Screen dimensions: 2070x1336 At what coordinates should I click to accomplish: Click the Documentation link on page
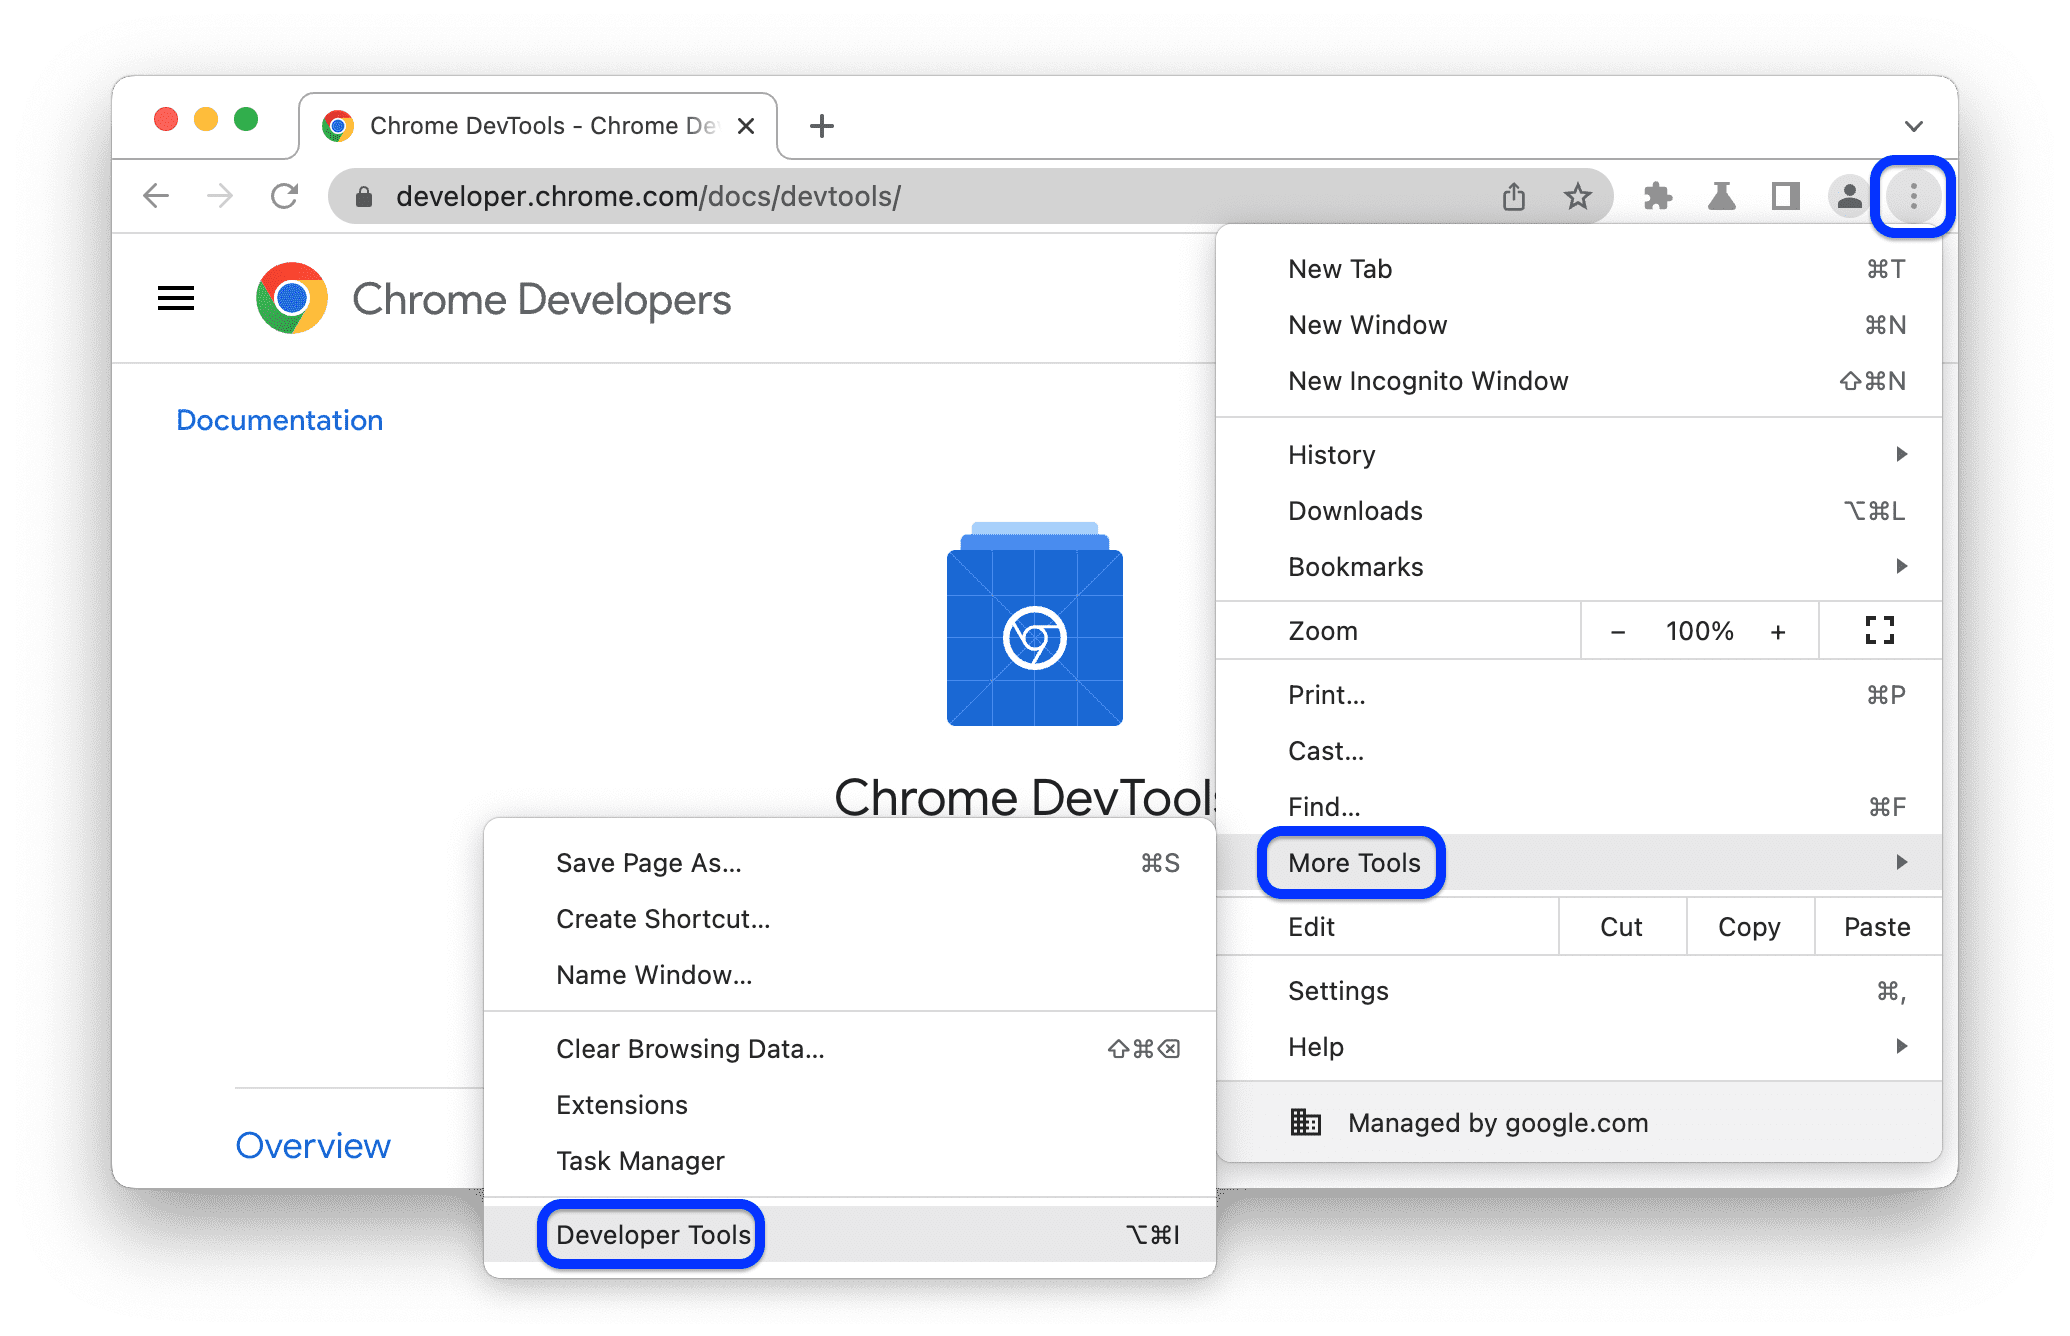[279, 419]
